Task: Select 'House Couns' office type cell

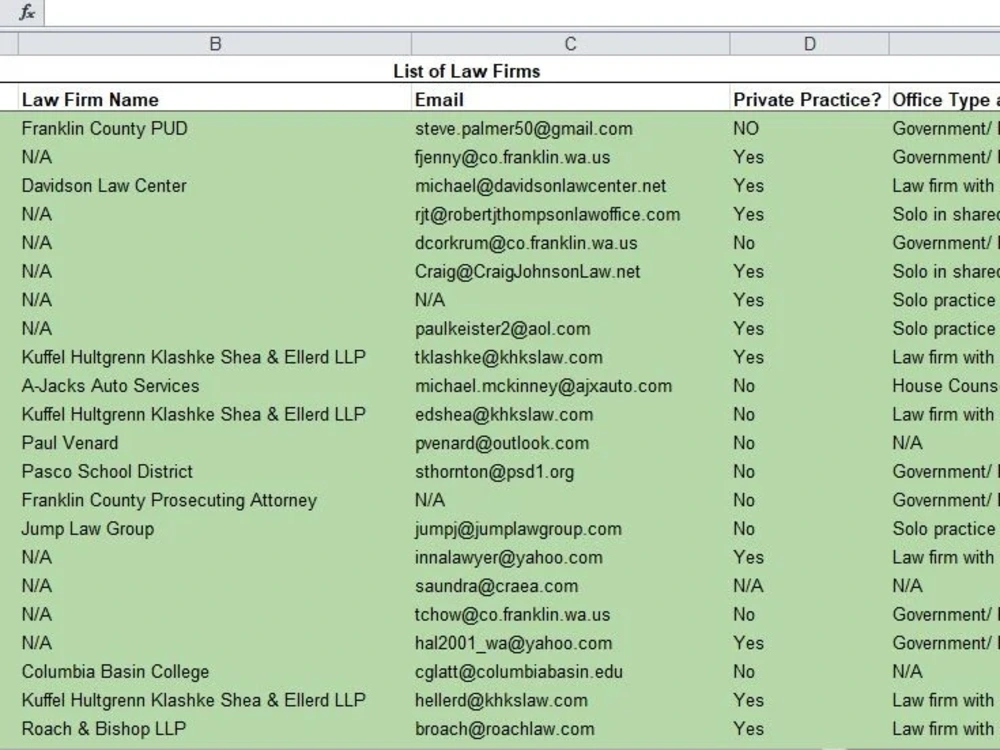Action: [x=945, y=386]
